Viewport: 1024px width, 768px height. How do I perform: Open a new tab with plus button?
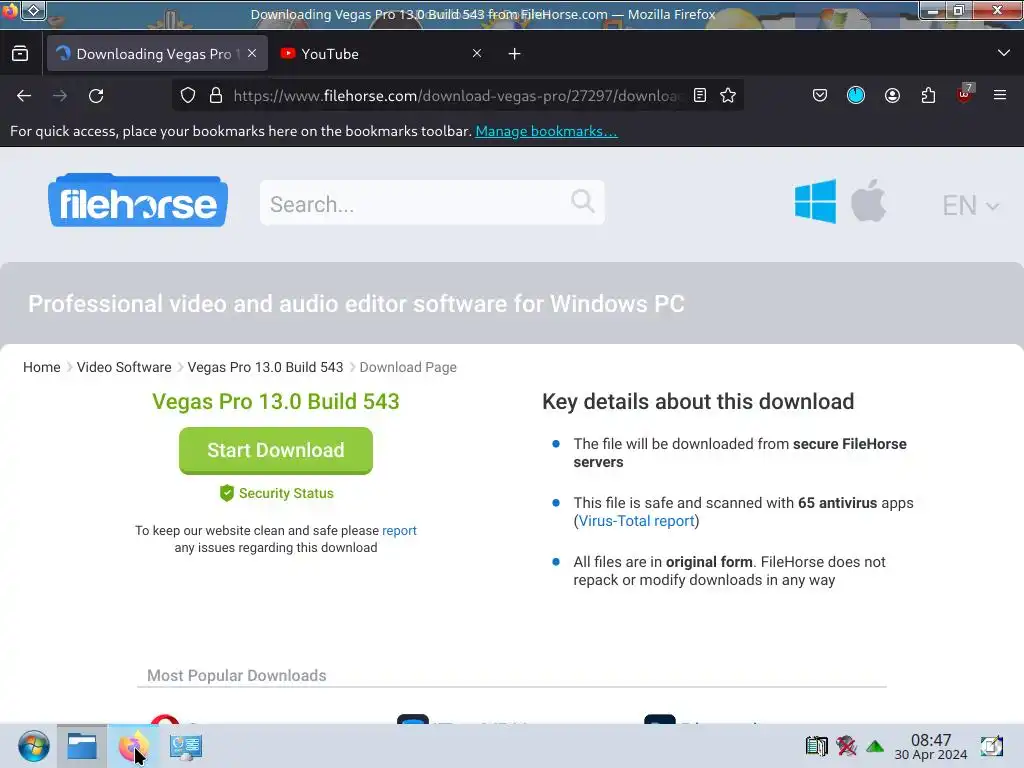(515, 54)
